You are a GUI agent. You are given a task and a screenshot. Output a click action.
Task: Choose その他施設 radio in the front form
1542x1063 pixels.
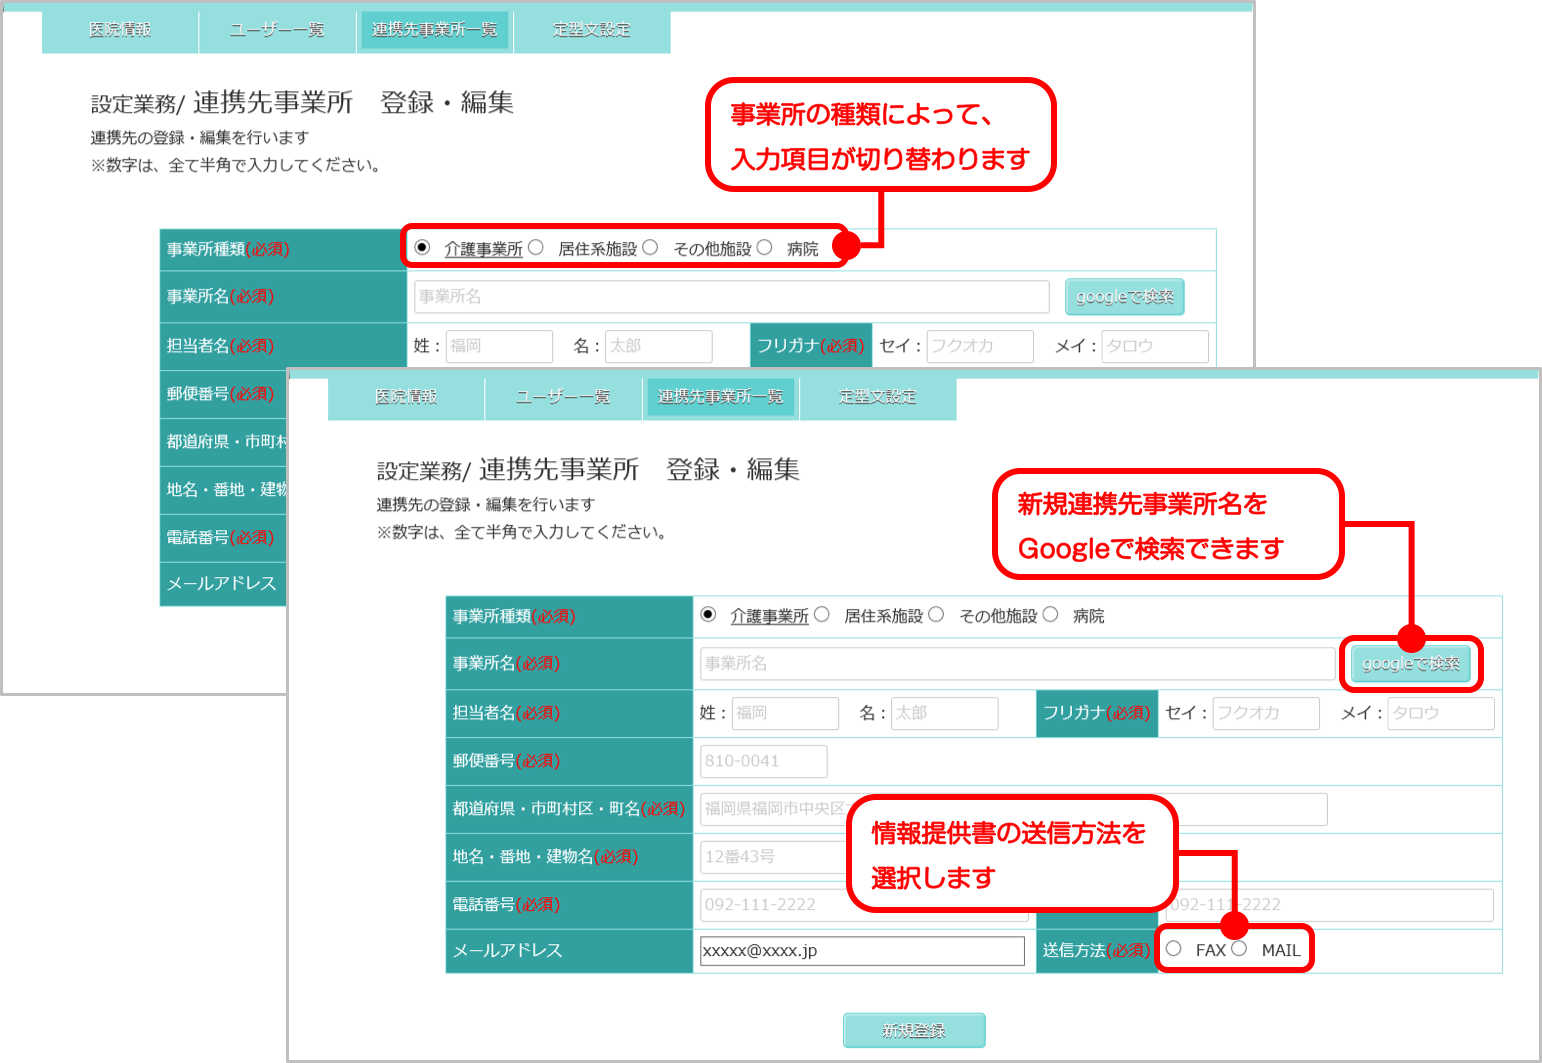(x=936, y=615)
